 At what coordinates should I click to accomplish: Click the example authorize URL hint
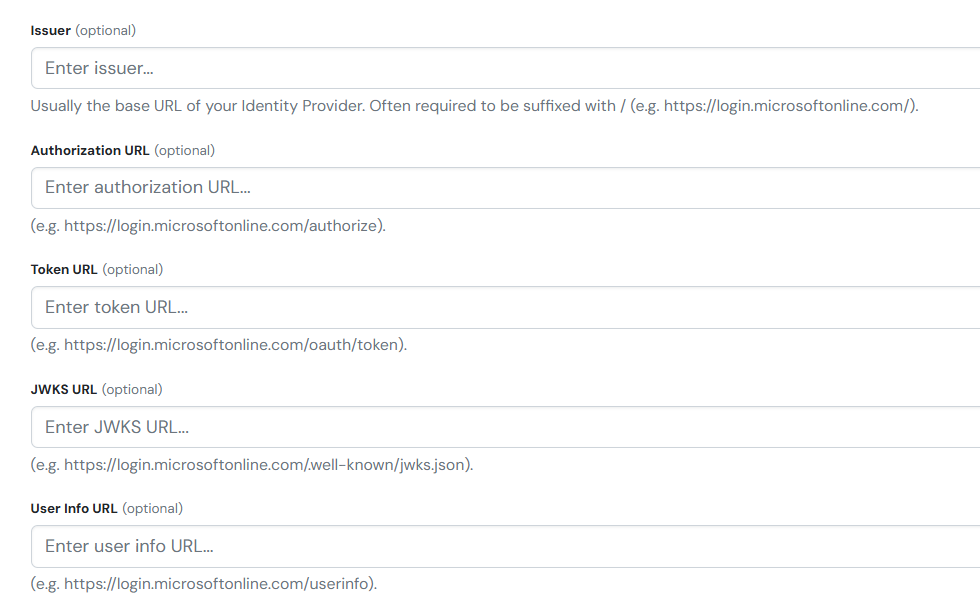(208, 226)
